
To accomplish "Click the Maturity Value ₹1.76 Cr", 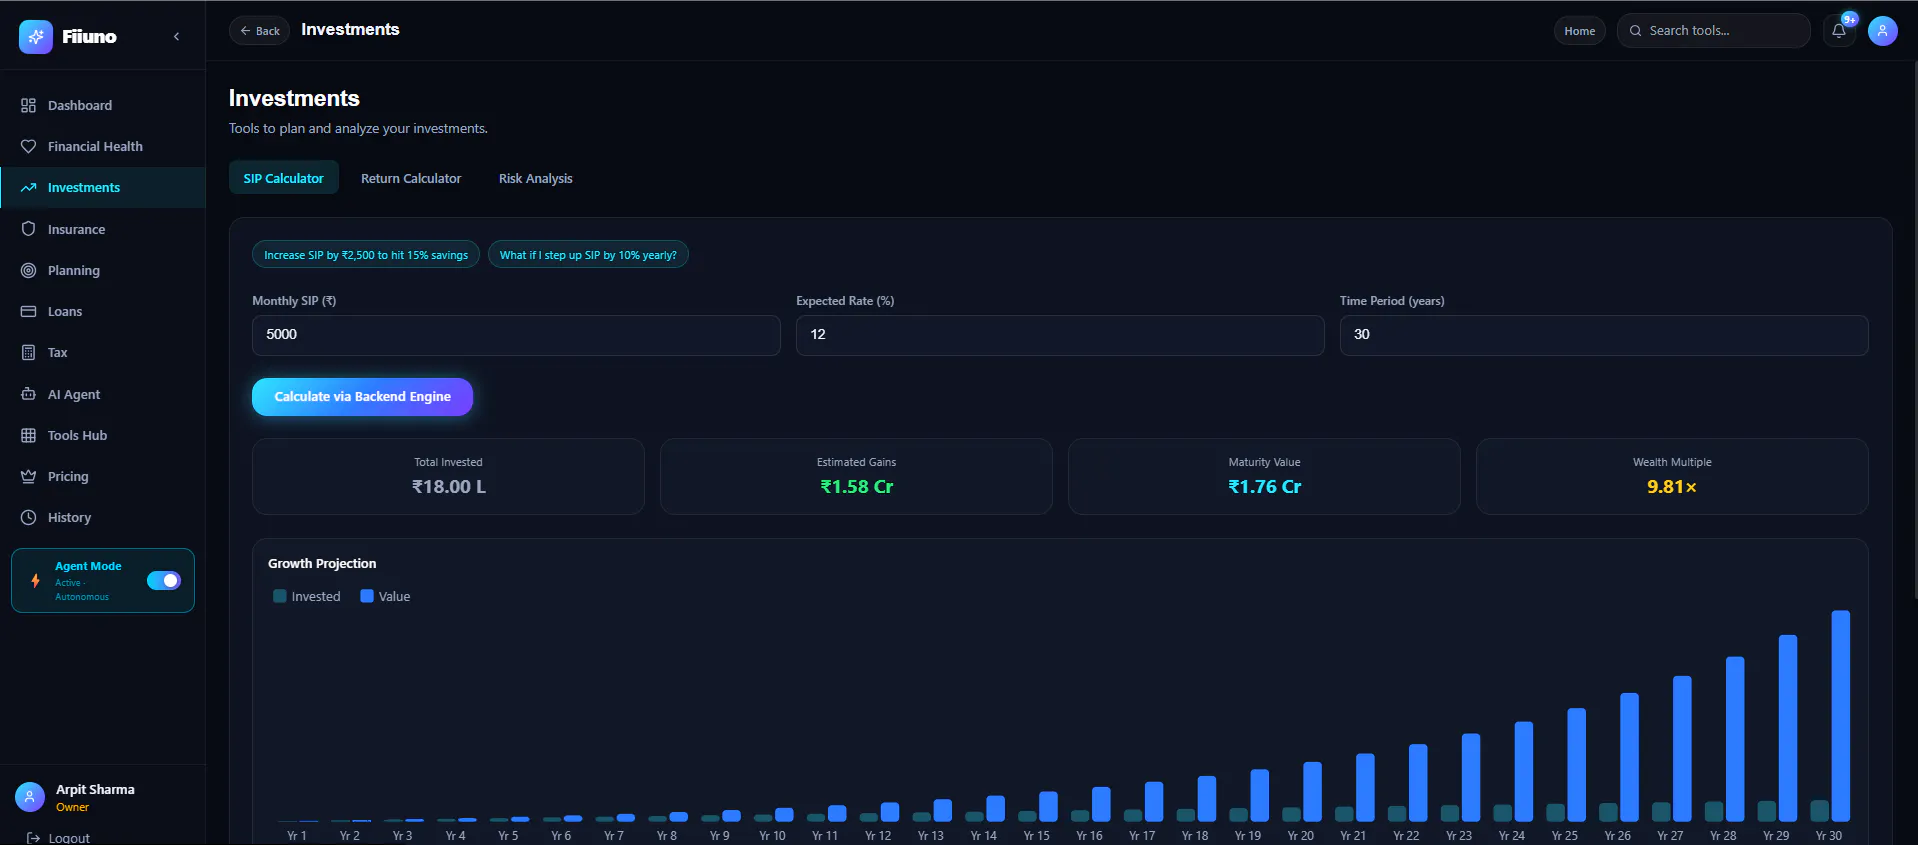I will click(1265, 487).
